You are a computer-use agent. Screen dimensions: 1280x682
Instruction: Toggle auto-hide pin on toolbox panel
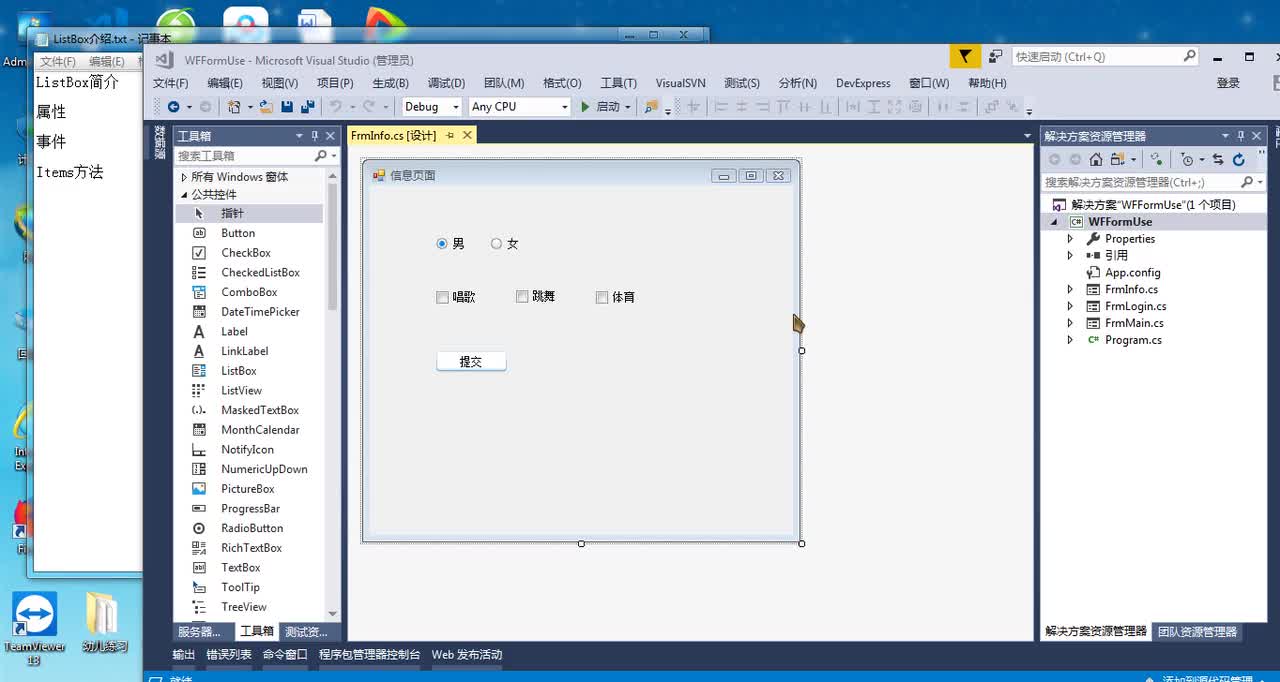pos(314,136)
